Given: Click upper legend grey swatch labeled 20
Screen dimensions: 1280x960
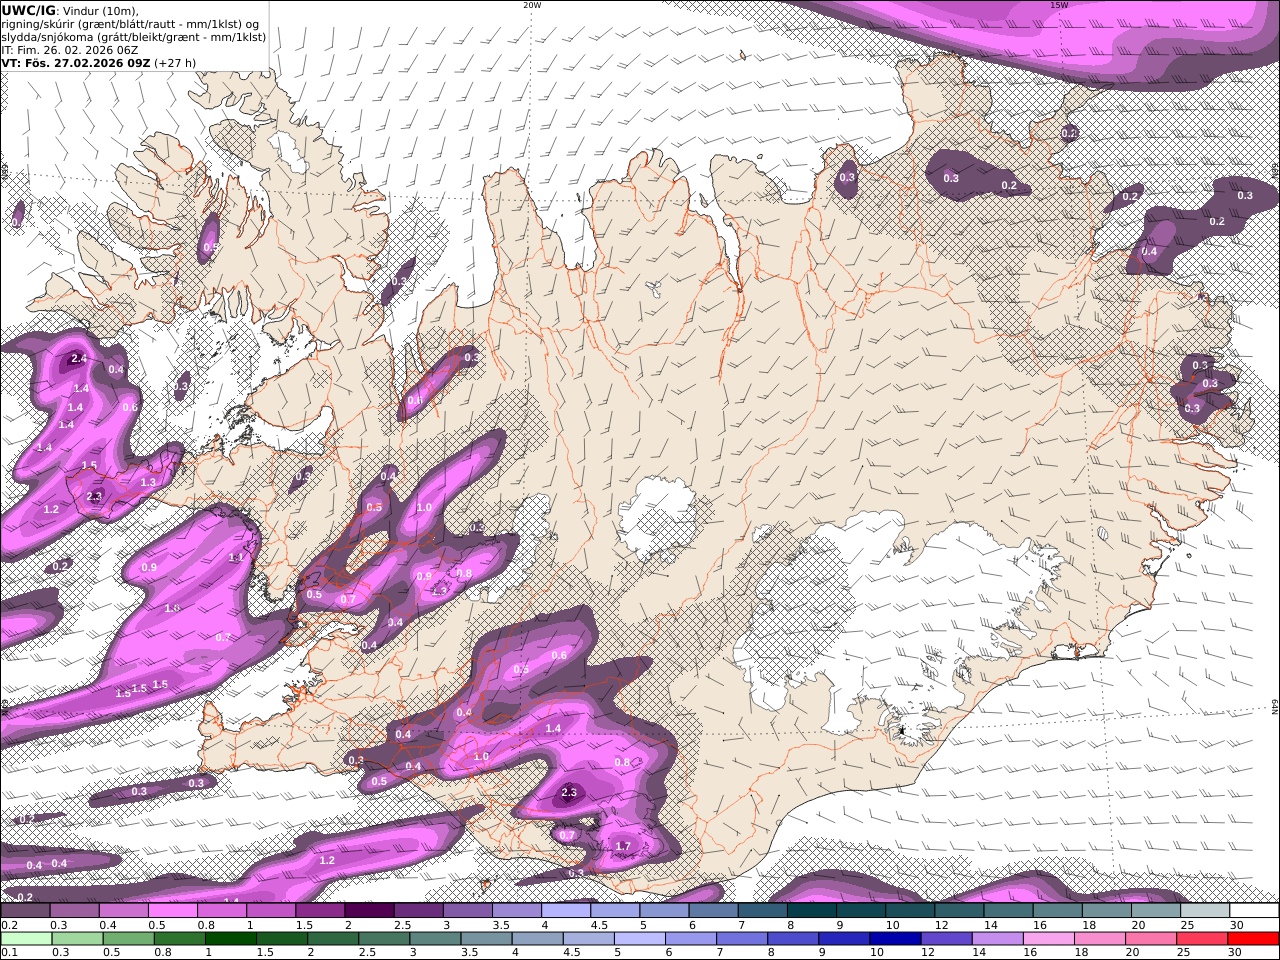Looking at the screenshot, I should click(1157, 911).
